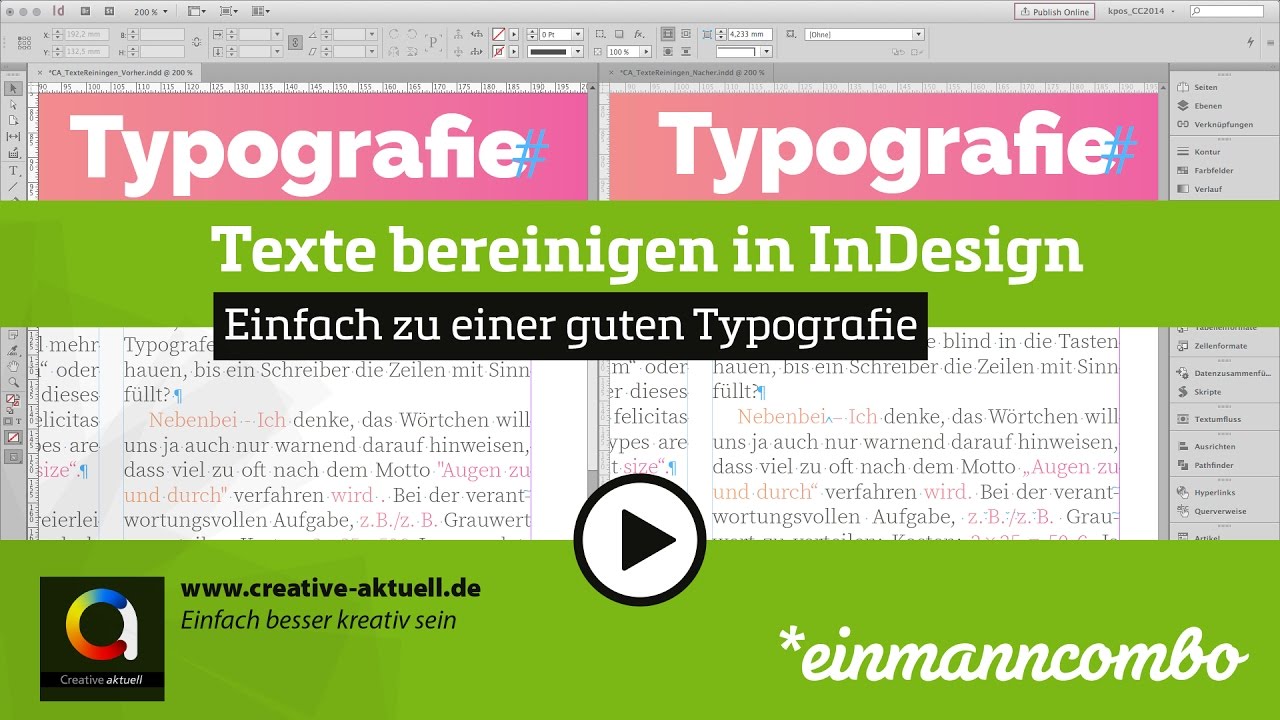The width and height of the screenshot is (1280, 720).
Task: Select the Selection arrow tool
Action: tap(14, 89)
